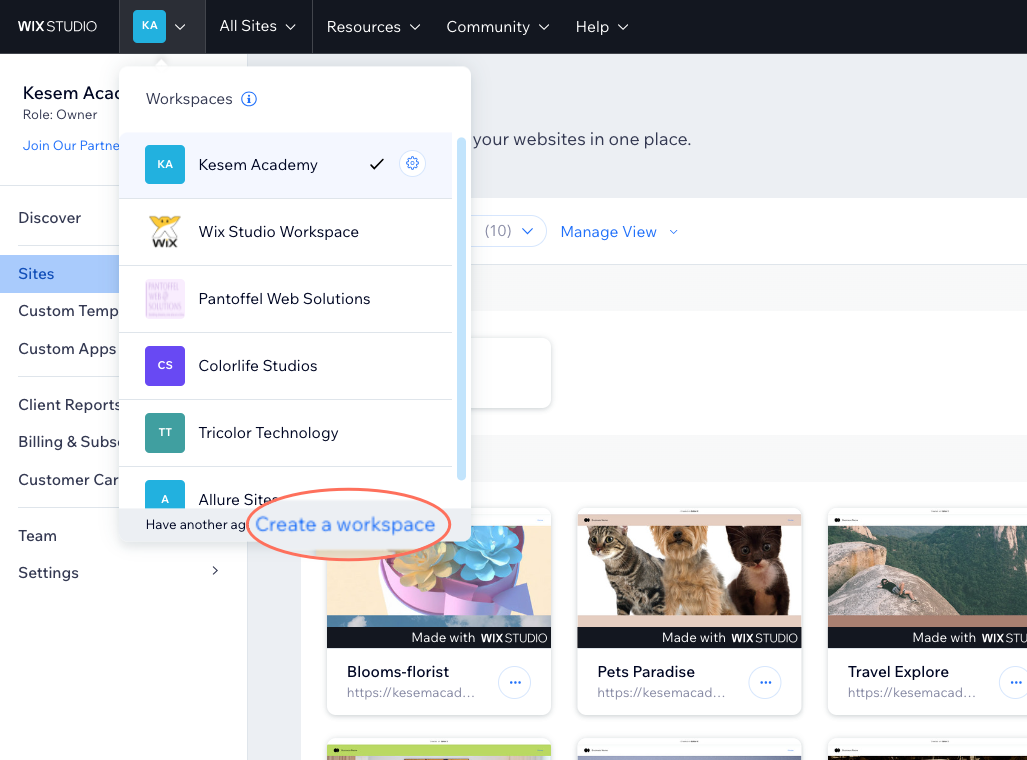Open the Community menu
Screen dimensions: 1027x760
pos(498,27)
